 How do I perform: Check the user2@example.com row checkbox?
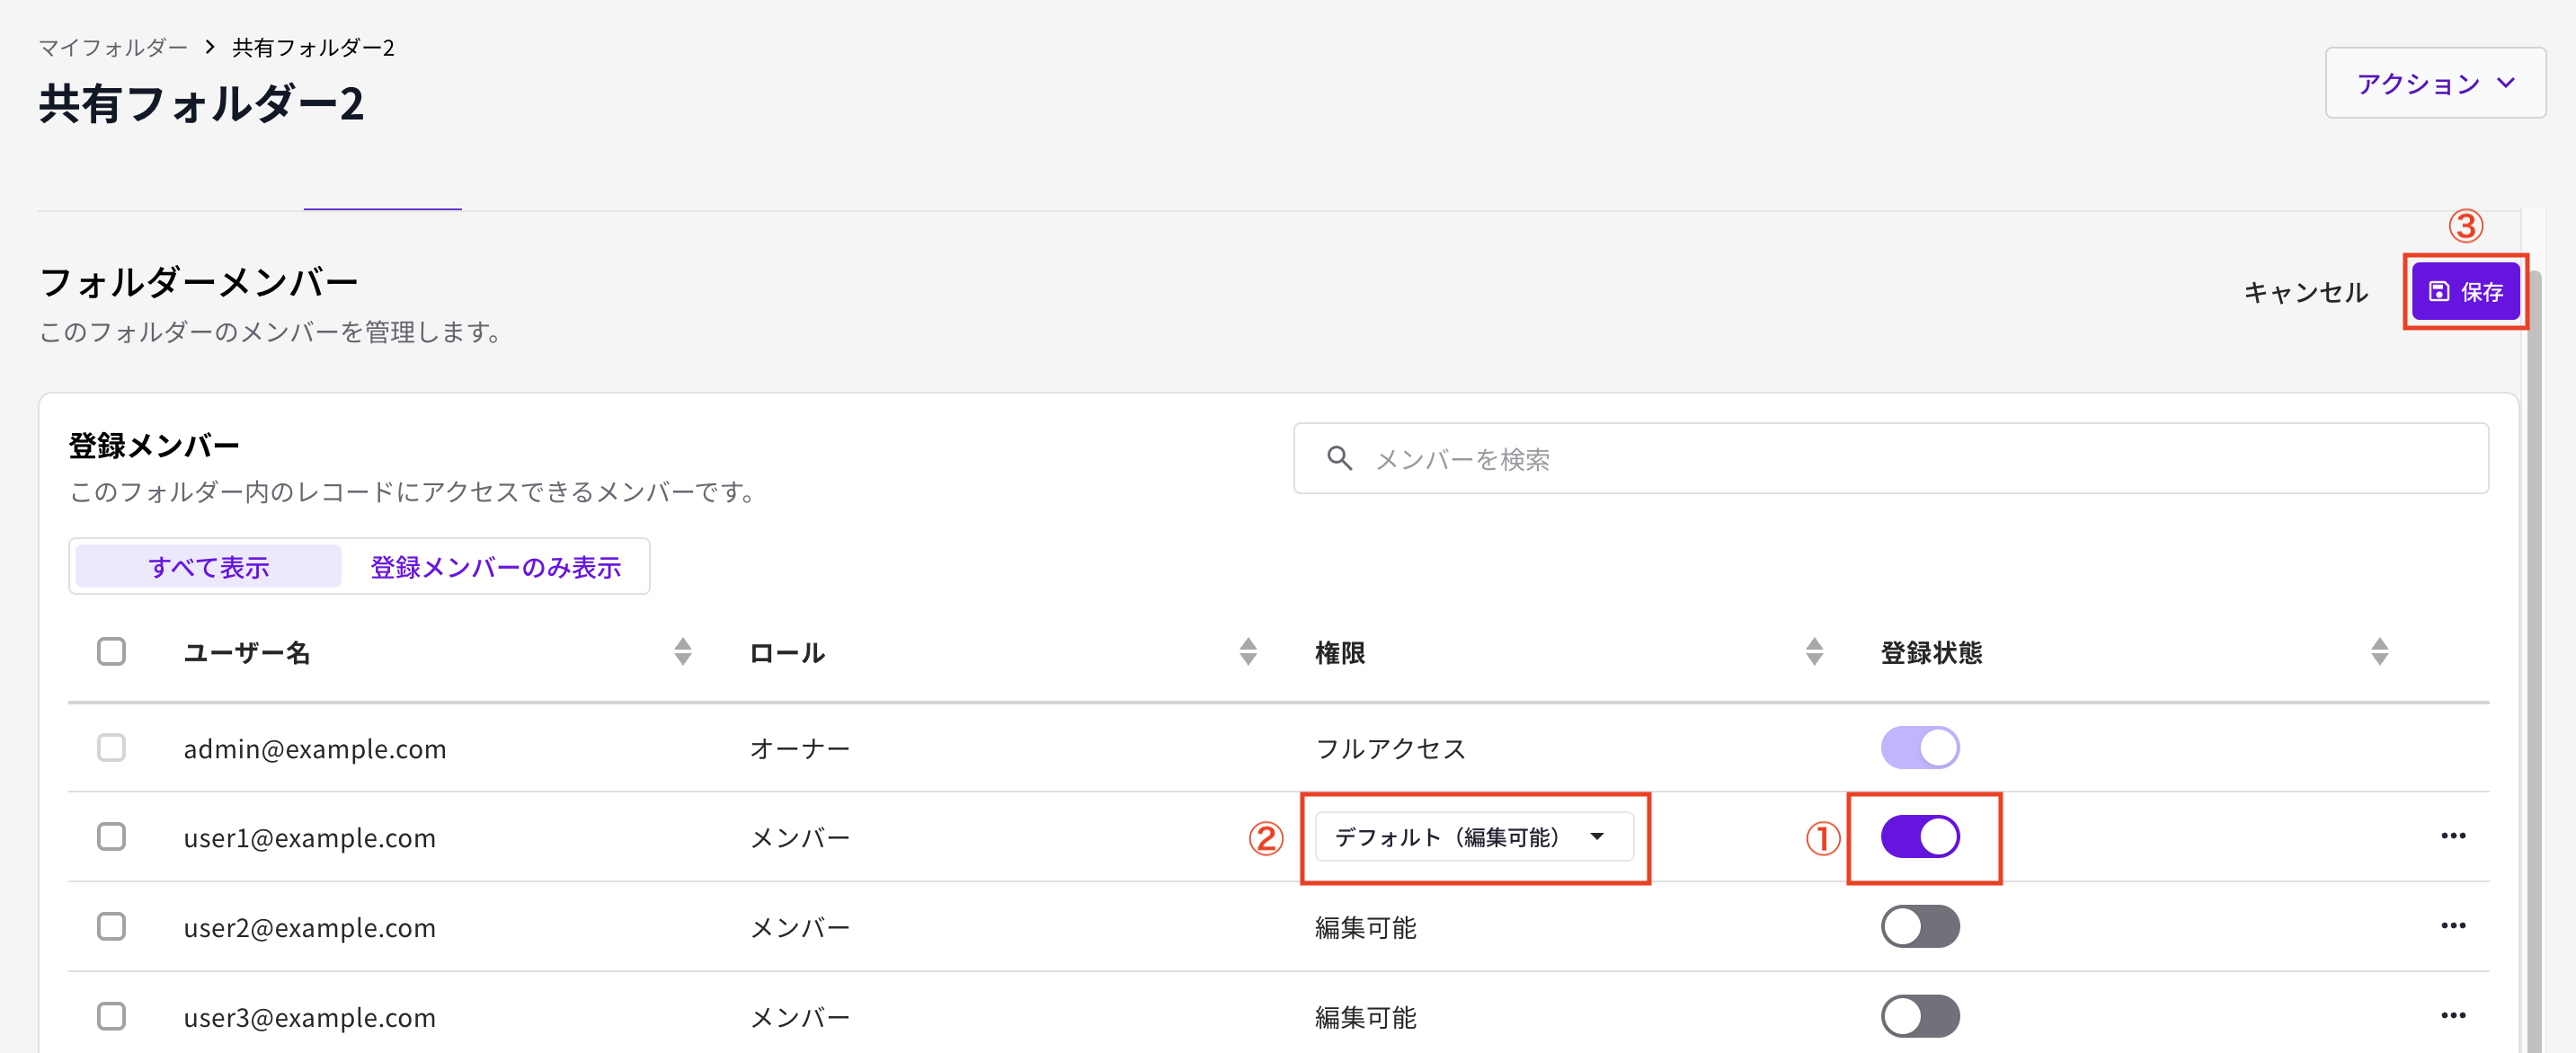[x=111, y=926]
